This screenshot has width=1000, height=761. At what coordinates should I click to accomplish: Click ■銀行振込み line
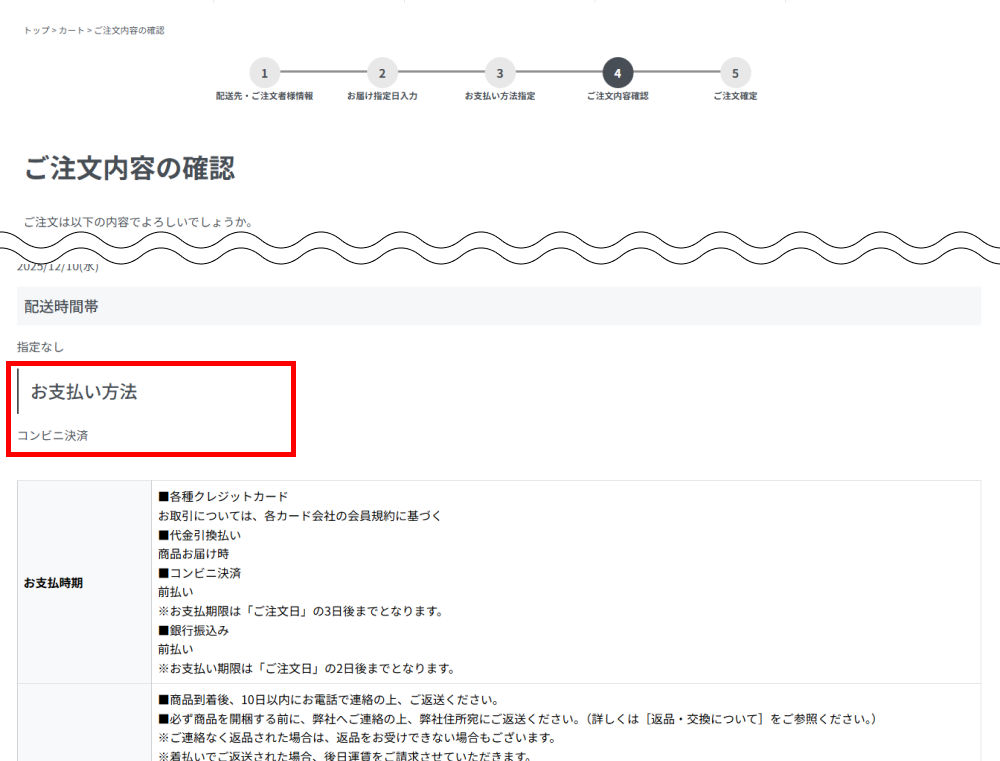194,630
